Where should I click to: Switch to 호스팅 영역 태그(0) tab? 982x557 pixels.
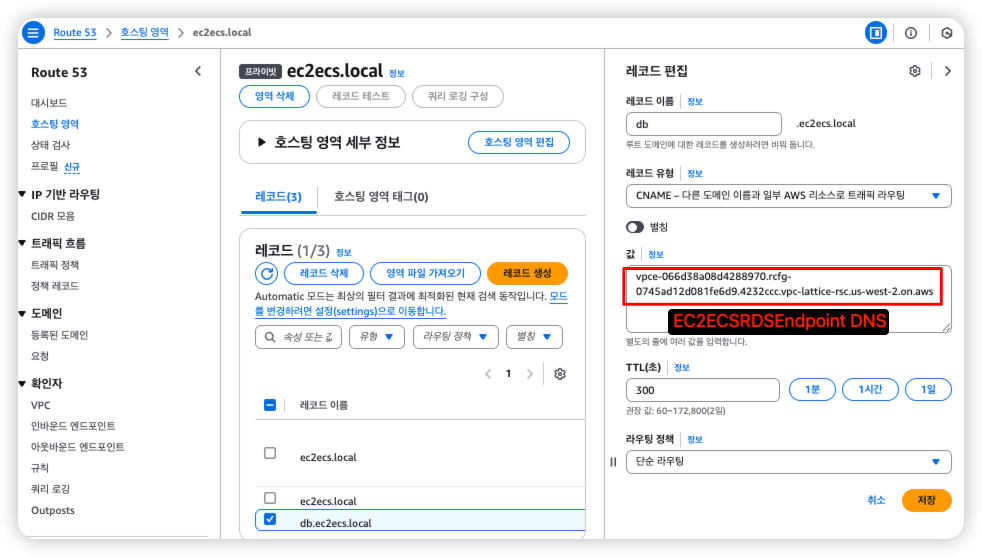(x=381, y=197)
